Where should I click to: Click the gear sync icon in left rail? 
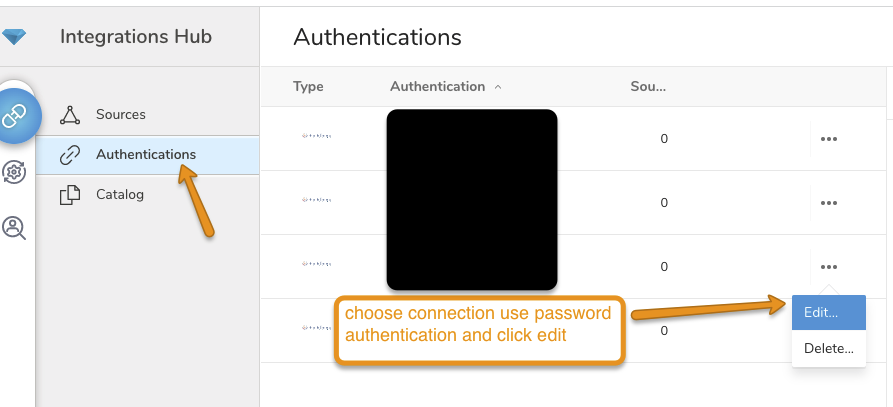point(14,172)
